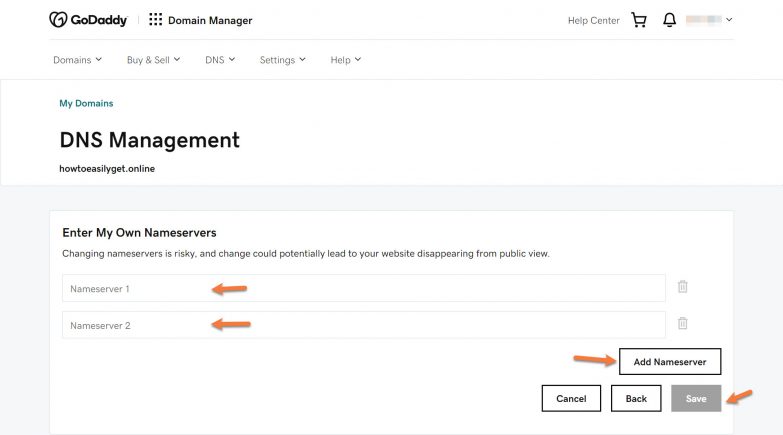This screenshot has height=435, width=783.
Task: Open the apps grid icon
Action: (x=155, y=20)
